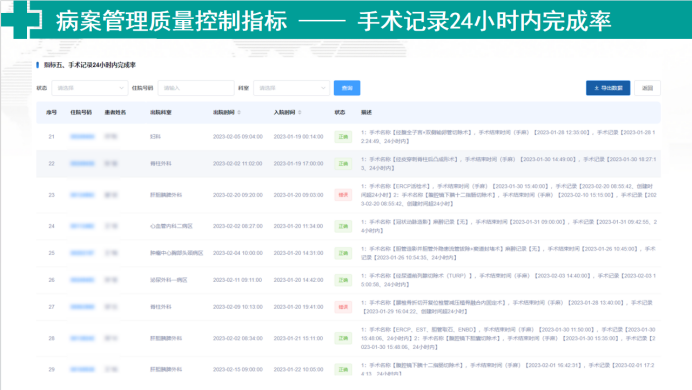Viewport: 692px width, 390px height.
Task: Open admission number link in row 28
Action: click(82, 338)
